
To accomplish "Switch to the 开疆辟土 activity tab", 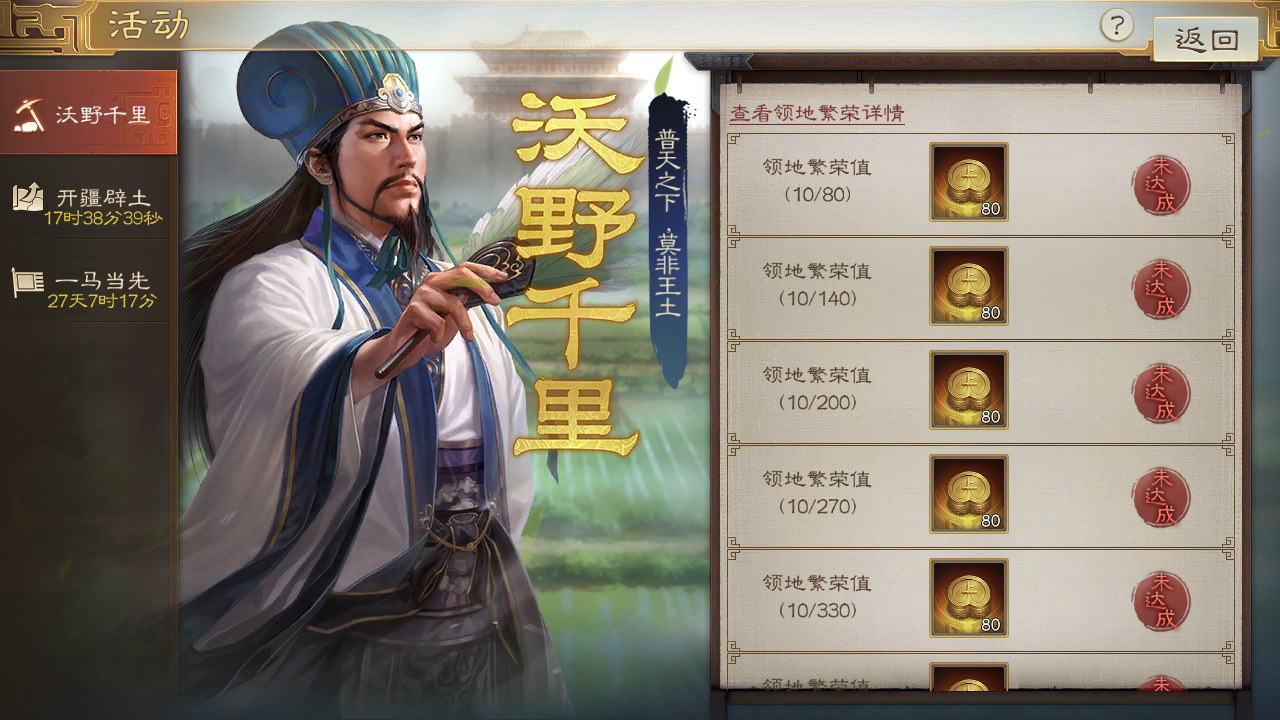I will click(x=88, y=204).
